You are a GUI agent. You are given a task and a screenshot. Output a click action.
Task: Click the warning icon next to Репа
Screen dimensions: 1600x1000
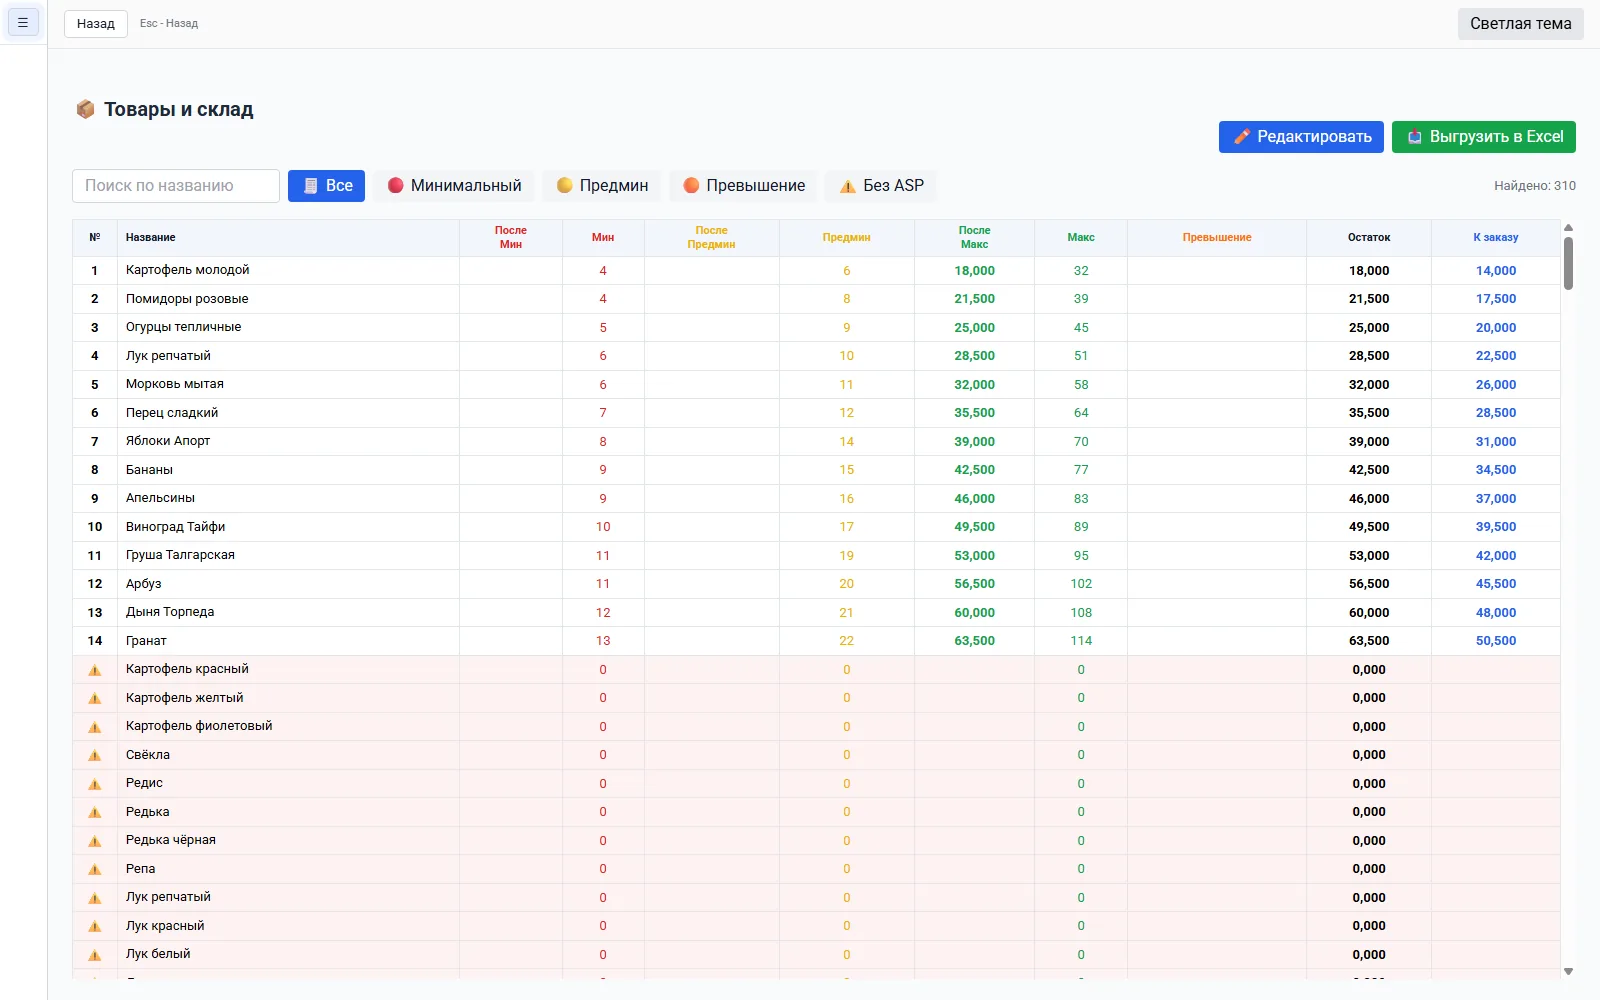[x=95, y=869]
